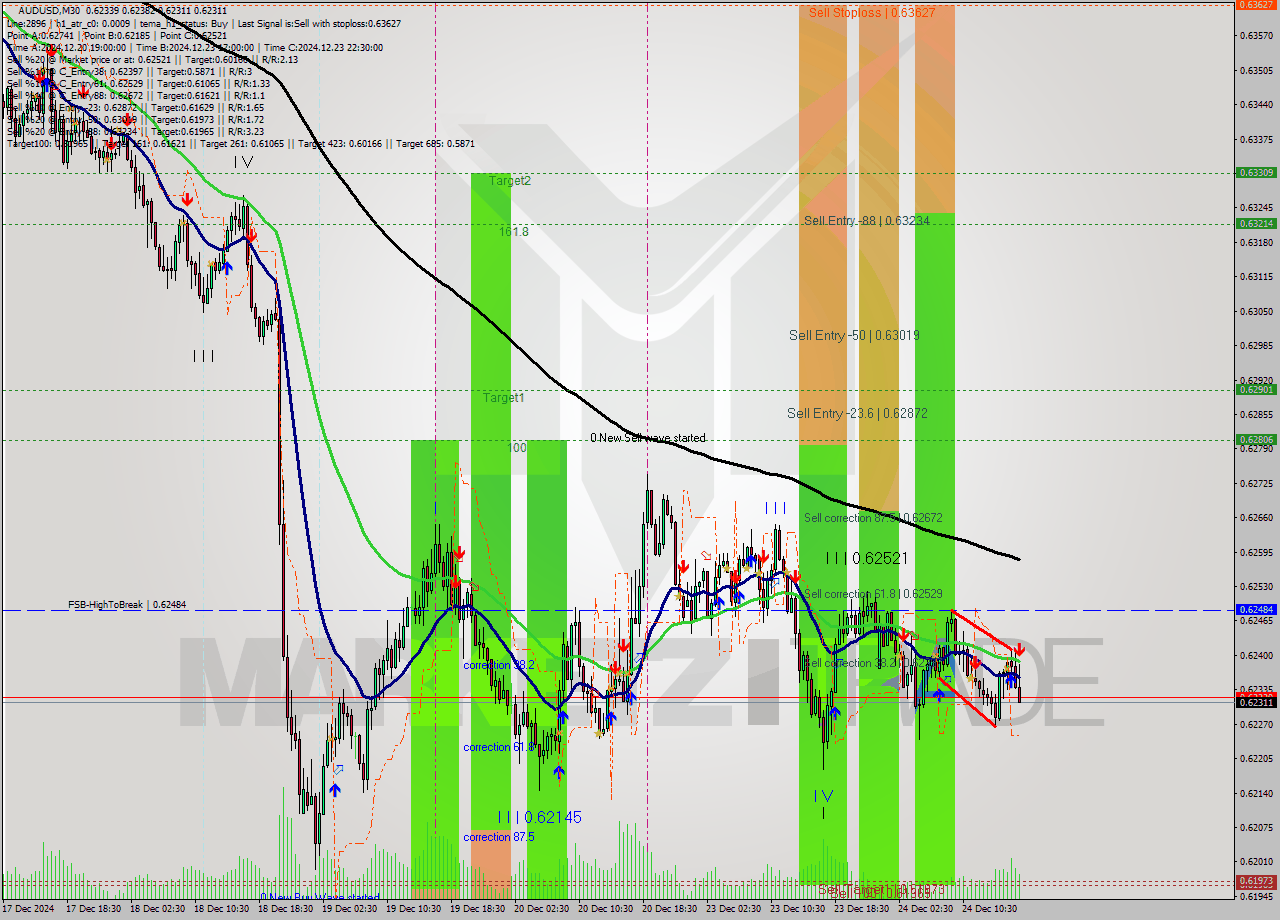Click the red 0.61973 price axis tag
Viewport: 1280px width, 920px height.
[x=1255, y=881]
